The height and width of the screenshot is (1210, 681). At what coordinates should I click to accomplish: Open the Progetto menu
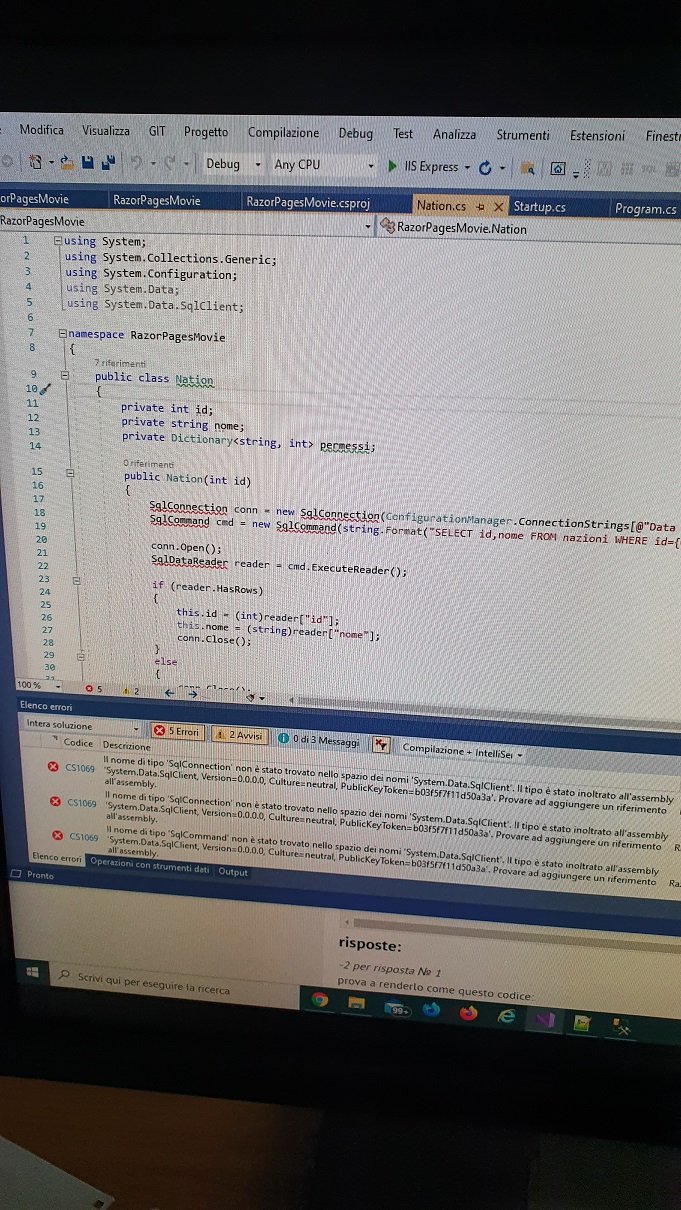(x=206, y=132)
